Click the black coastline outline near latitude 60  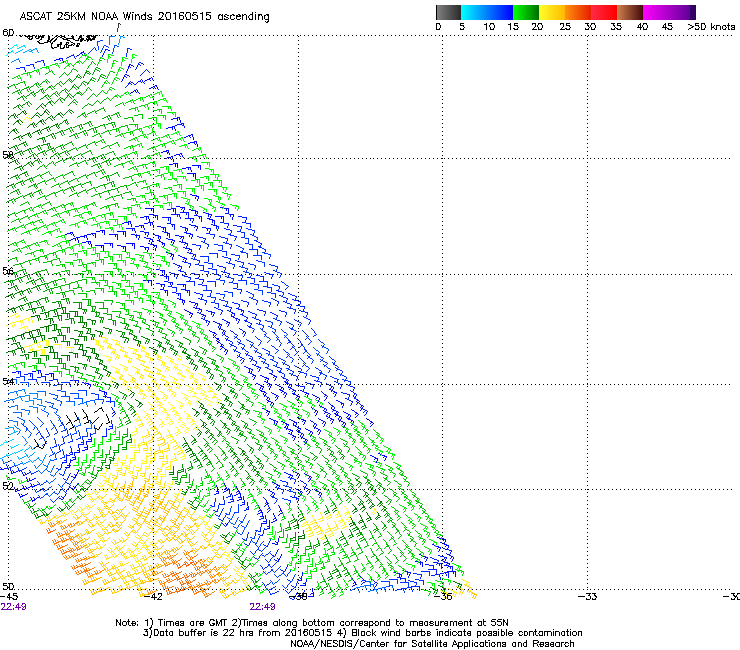click(x=58, y=41)
